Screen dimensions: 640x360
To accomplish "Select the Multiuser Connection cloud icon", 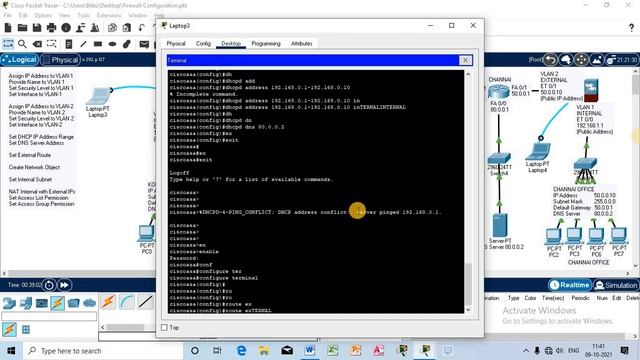I will pos(89,303).
